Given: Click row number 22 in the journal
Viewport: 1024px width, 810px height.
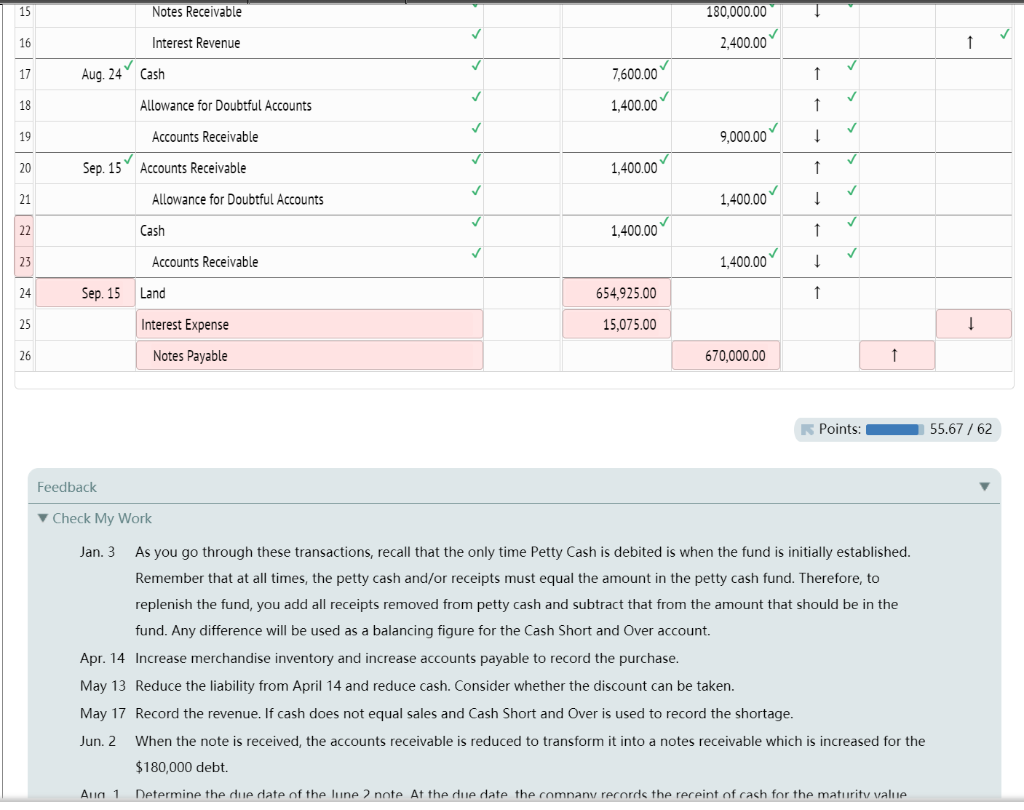Looking at the screenshot, I should [x=24, y=230].
